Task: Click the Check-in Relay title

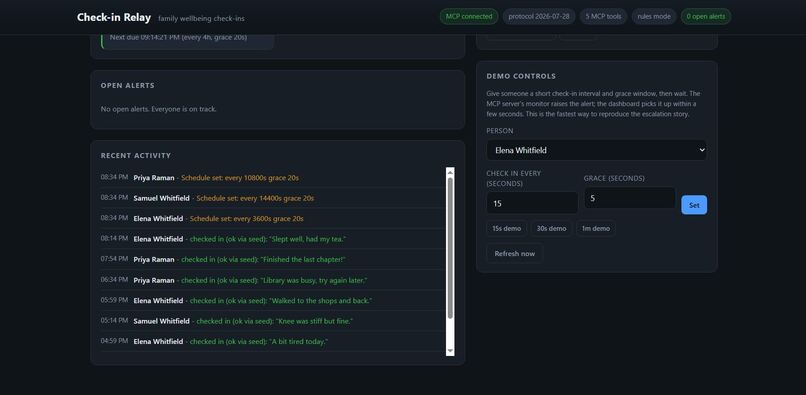Action: click(x=114, y=17)
